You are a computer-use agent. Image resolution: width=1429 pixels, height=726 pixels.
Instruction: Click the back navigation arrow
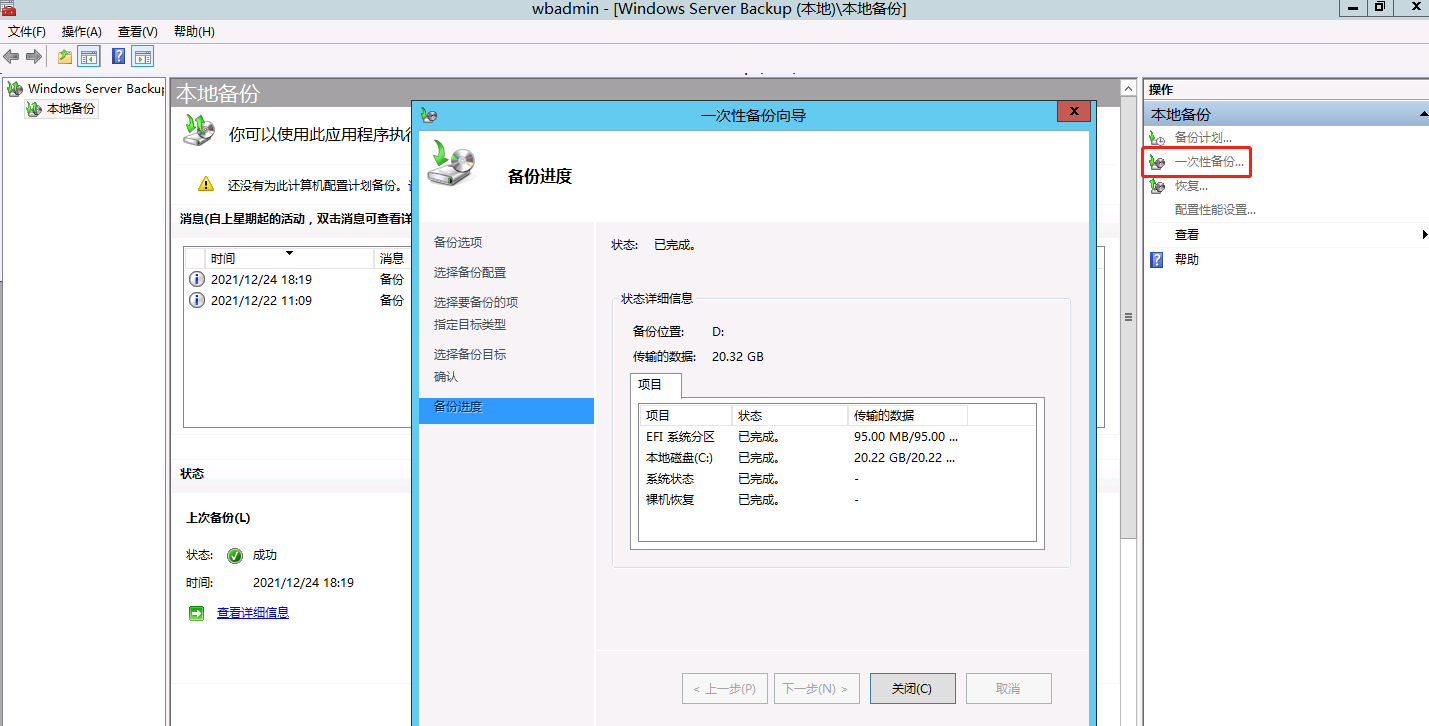coord(10,56)
